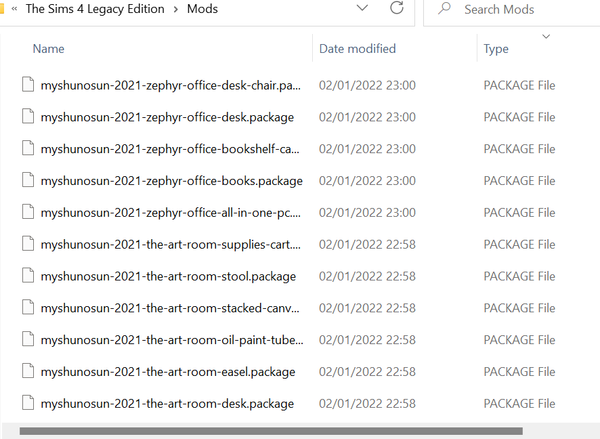The image size is (600, 439).
Task: Sort files by Date modified column
Action: (357, 49)
